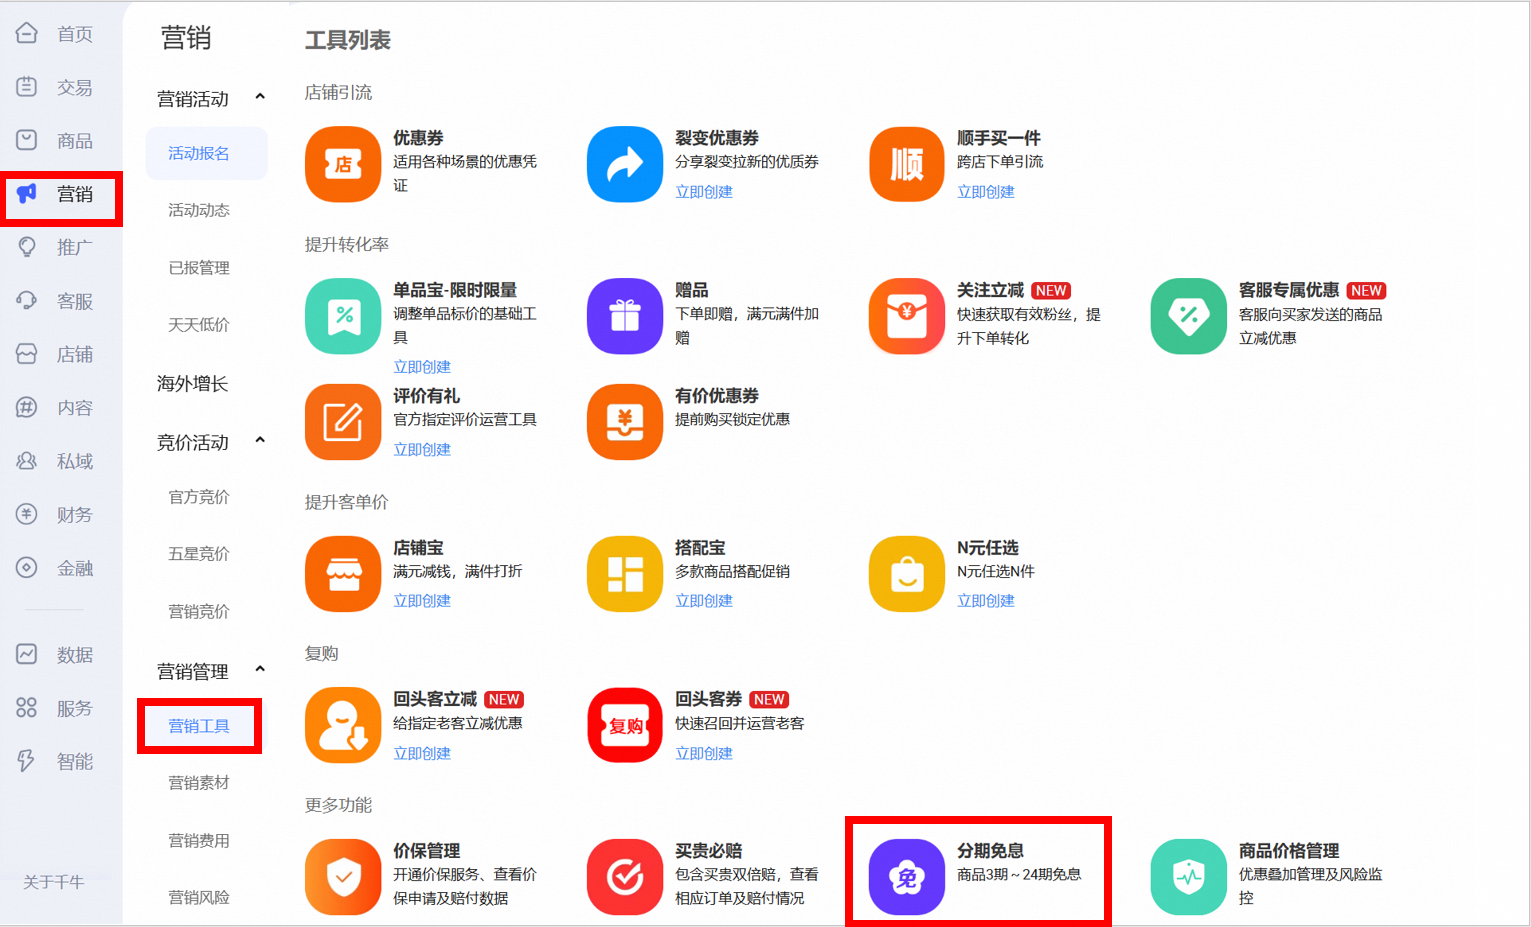
Task: Select the 顺手买一件 orange icon
Action: 907,164
